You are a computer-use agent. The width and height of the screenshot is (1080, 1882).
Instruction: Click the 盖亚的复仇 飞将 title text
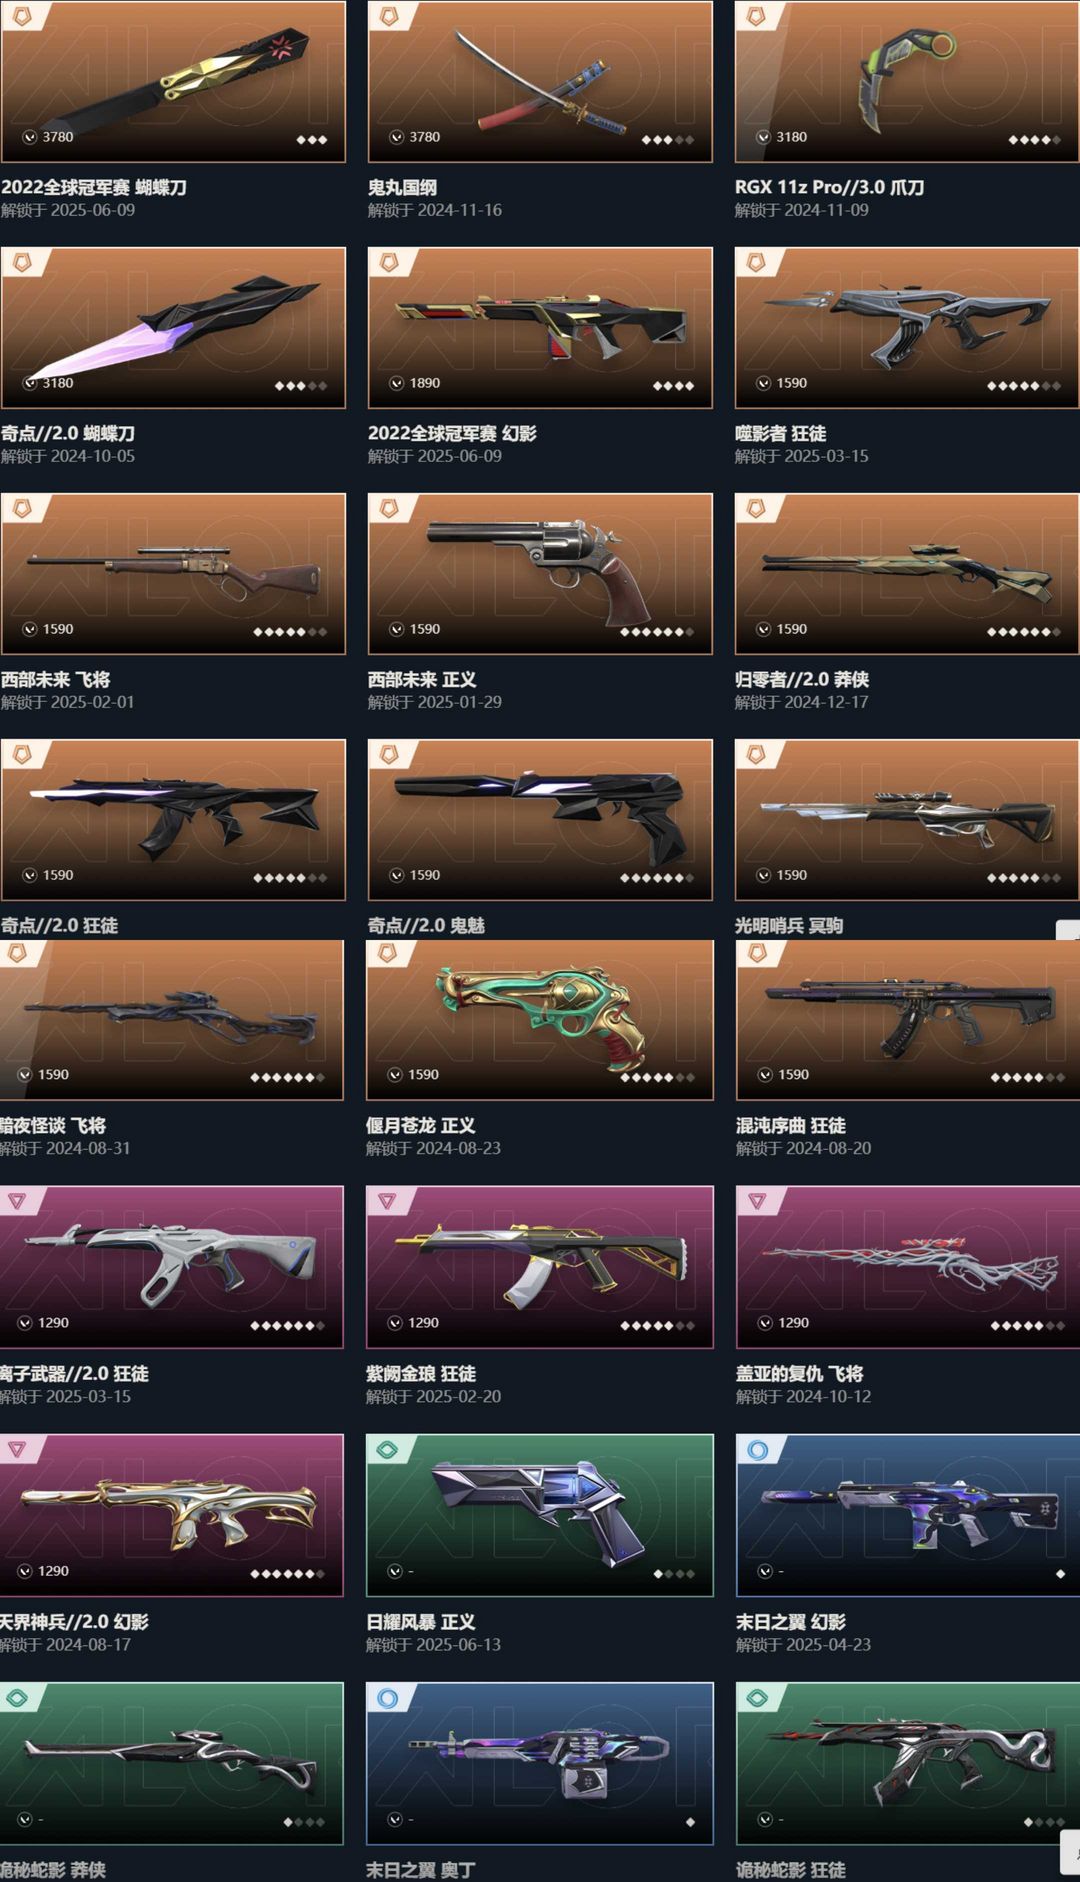point(800,1374)
